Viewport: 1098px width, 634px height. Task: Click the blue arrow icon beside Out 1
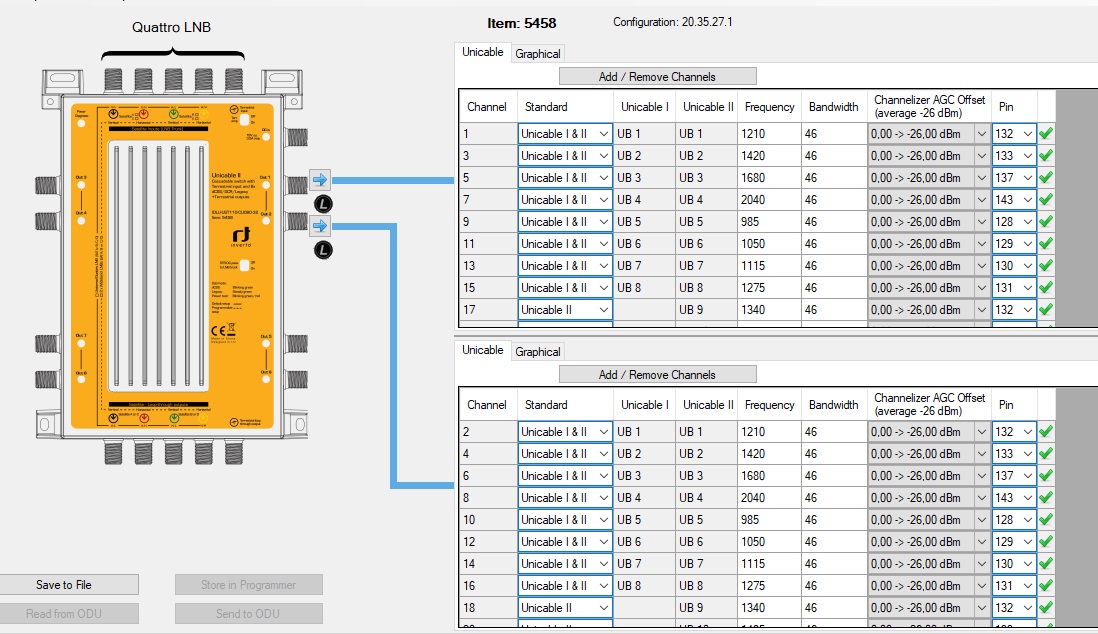point(320,179)
